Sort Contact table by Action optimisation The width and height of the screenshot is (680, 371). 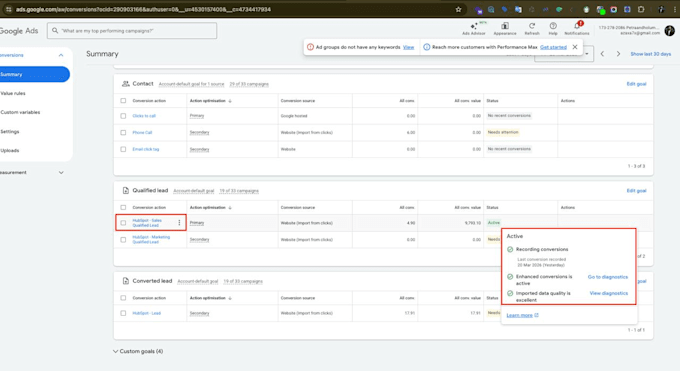[211, 101]
